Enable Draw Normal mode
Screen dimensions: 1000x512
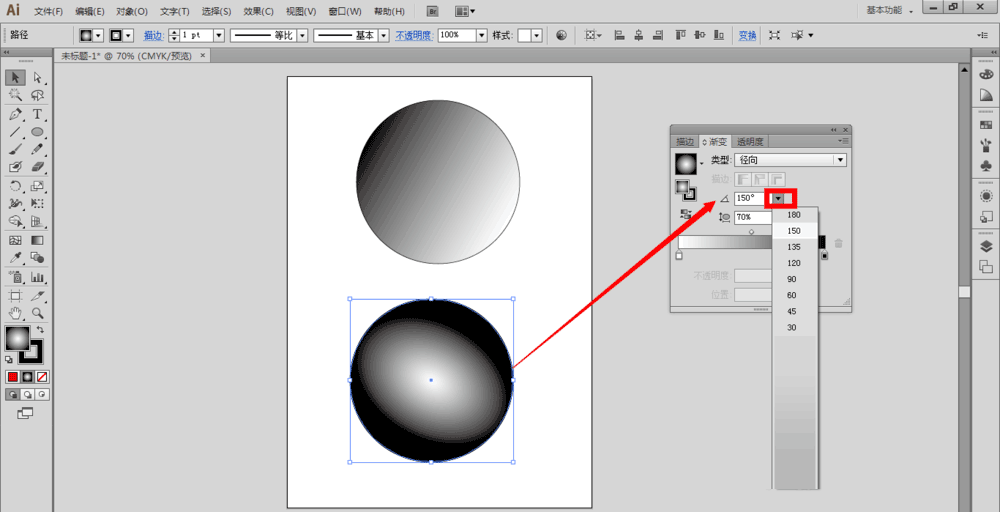pos(12,395)
